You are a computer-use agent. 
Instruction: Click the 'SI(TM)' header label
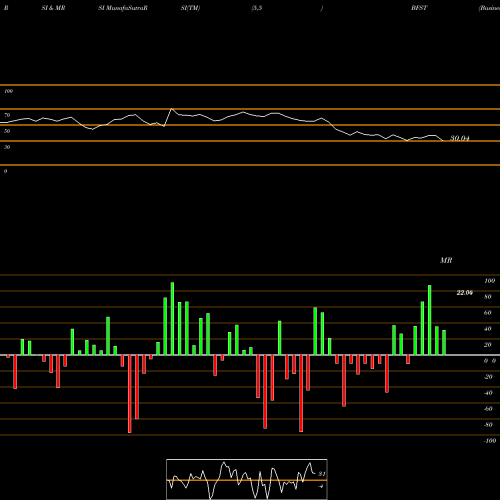[x=190, y=8]
